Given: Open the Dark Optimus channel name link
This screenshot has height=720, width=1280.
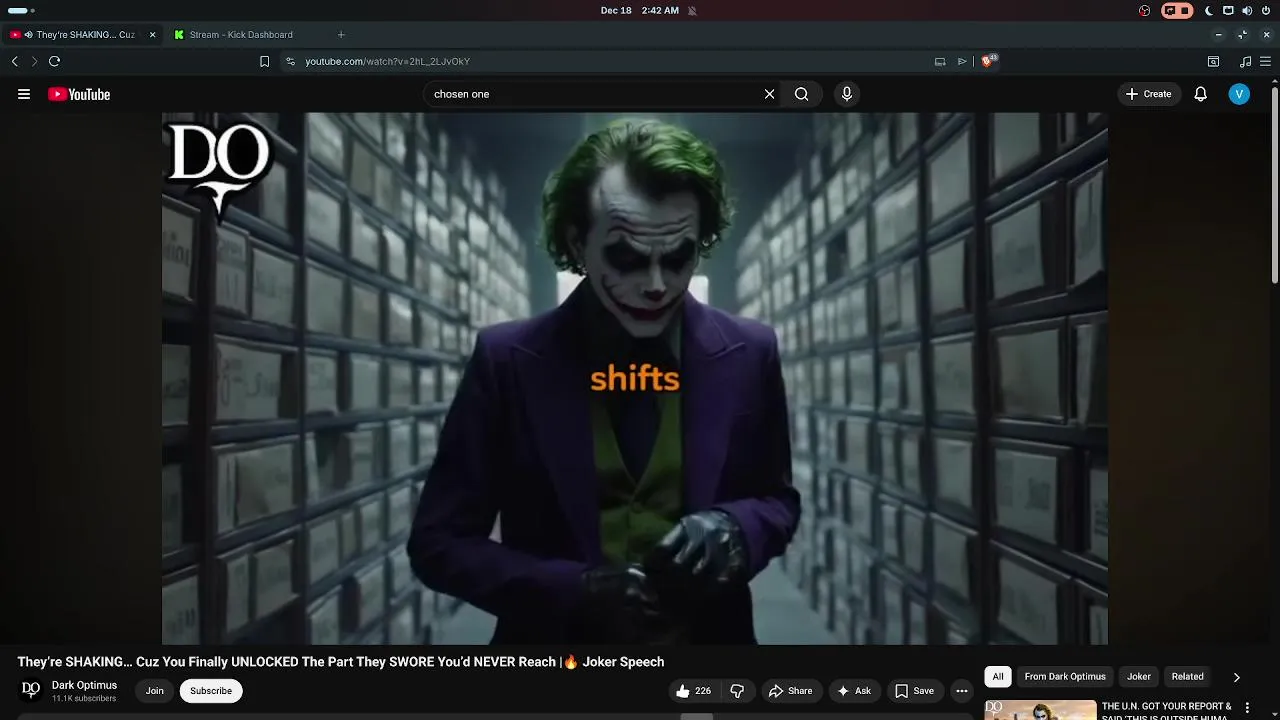Looking at the screenshot, I should click(x=84, y=685).
